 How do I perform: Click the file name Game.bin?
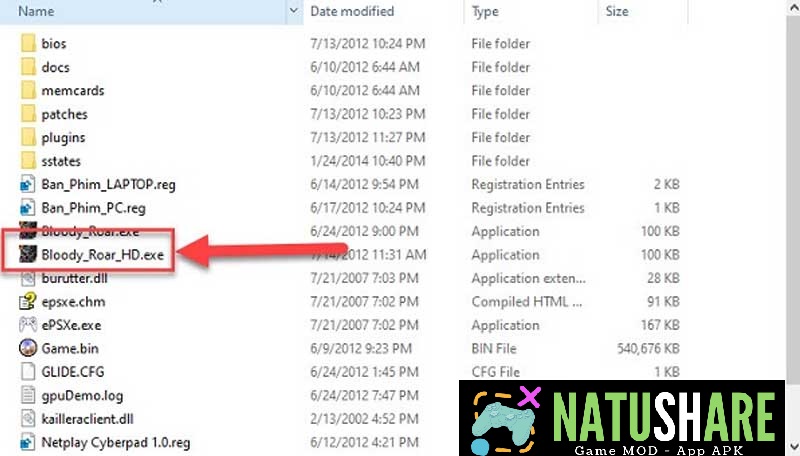(x=70, y=348)
